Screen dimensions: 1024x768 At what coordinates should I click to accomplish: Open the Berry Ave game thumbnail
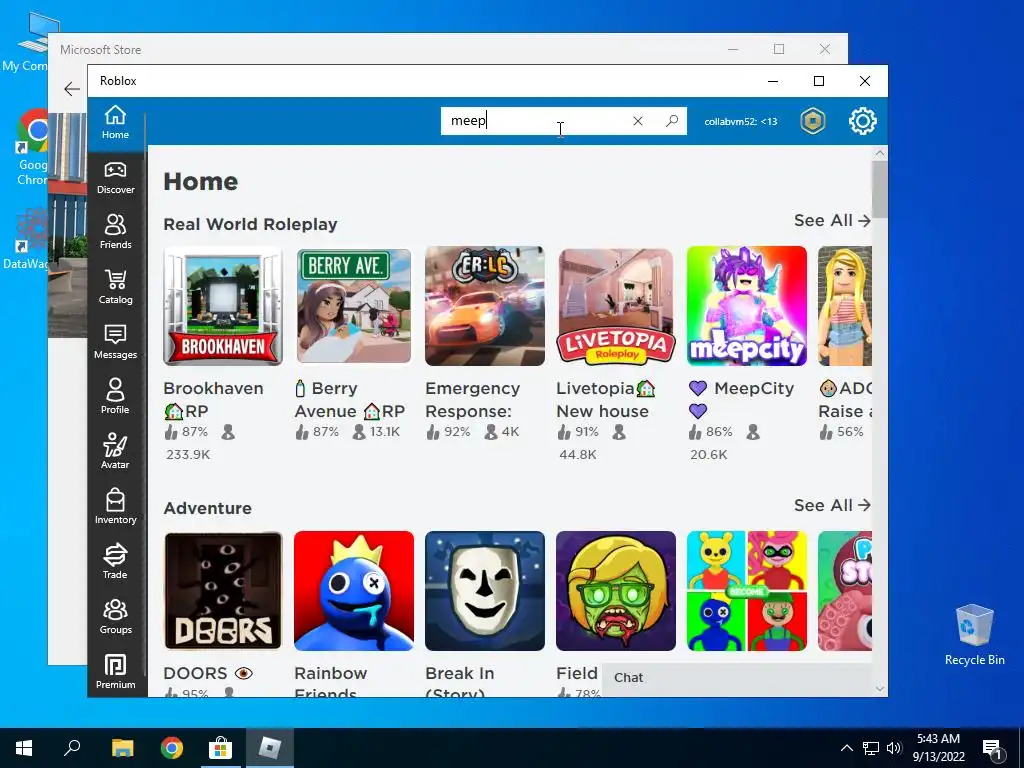point(354,306)
